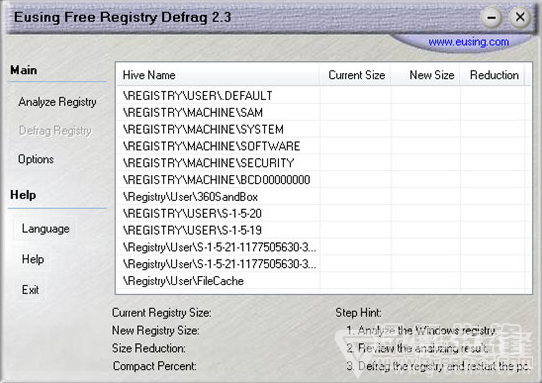Viewport: 542px width, 383px height.
Task: Open the www.eusing.com link
Action: 468,42
